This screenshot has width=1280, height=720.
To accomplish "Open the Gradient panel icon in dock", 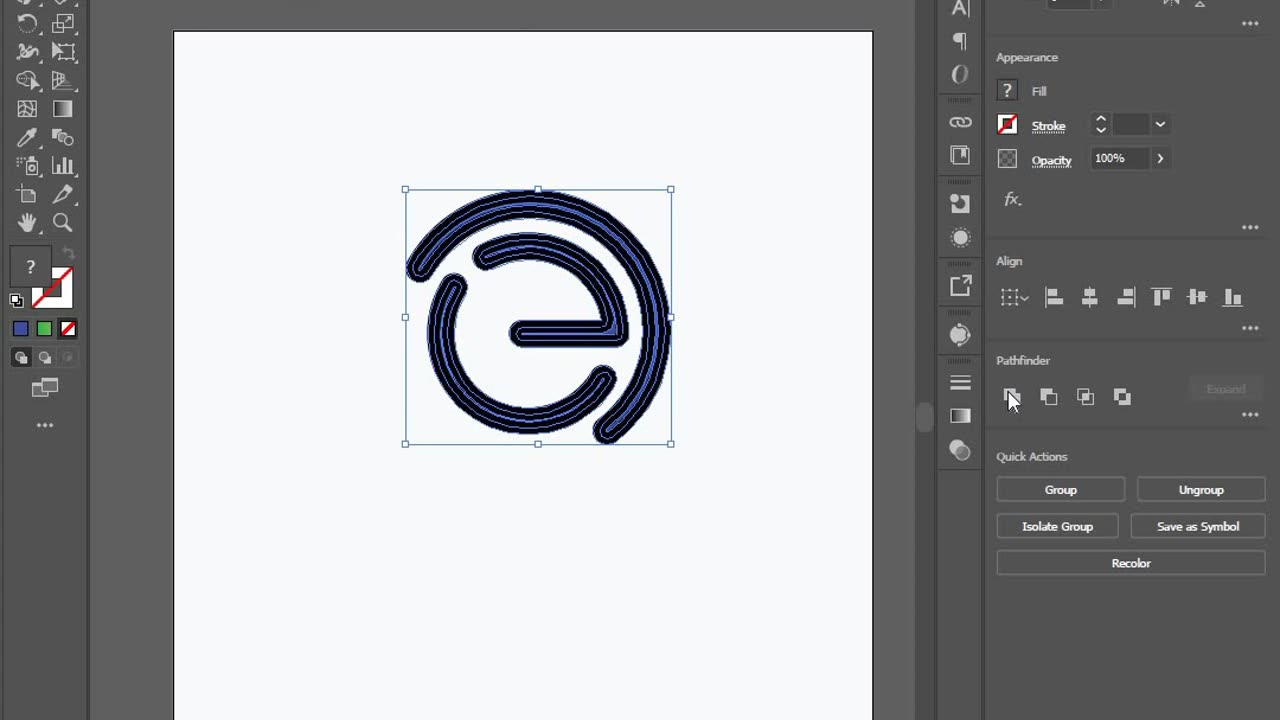I will (x=960, y=416).
